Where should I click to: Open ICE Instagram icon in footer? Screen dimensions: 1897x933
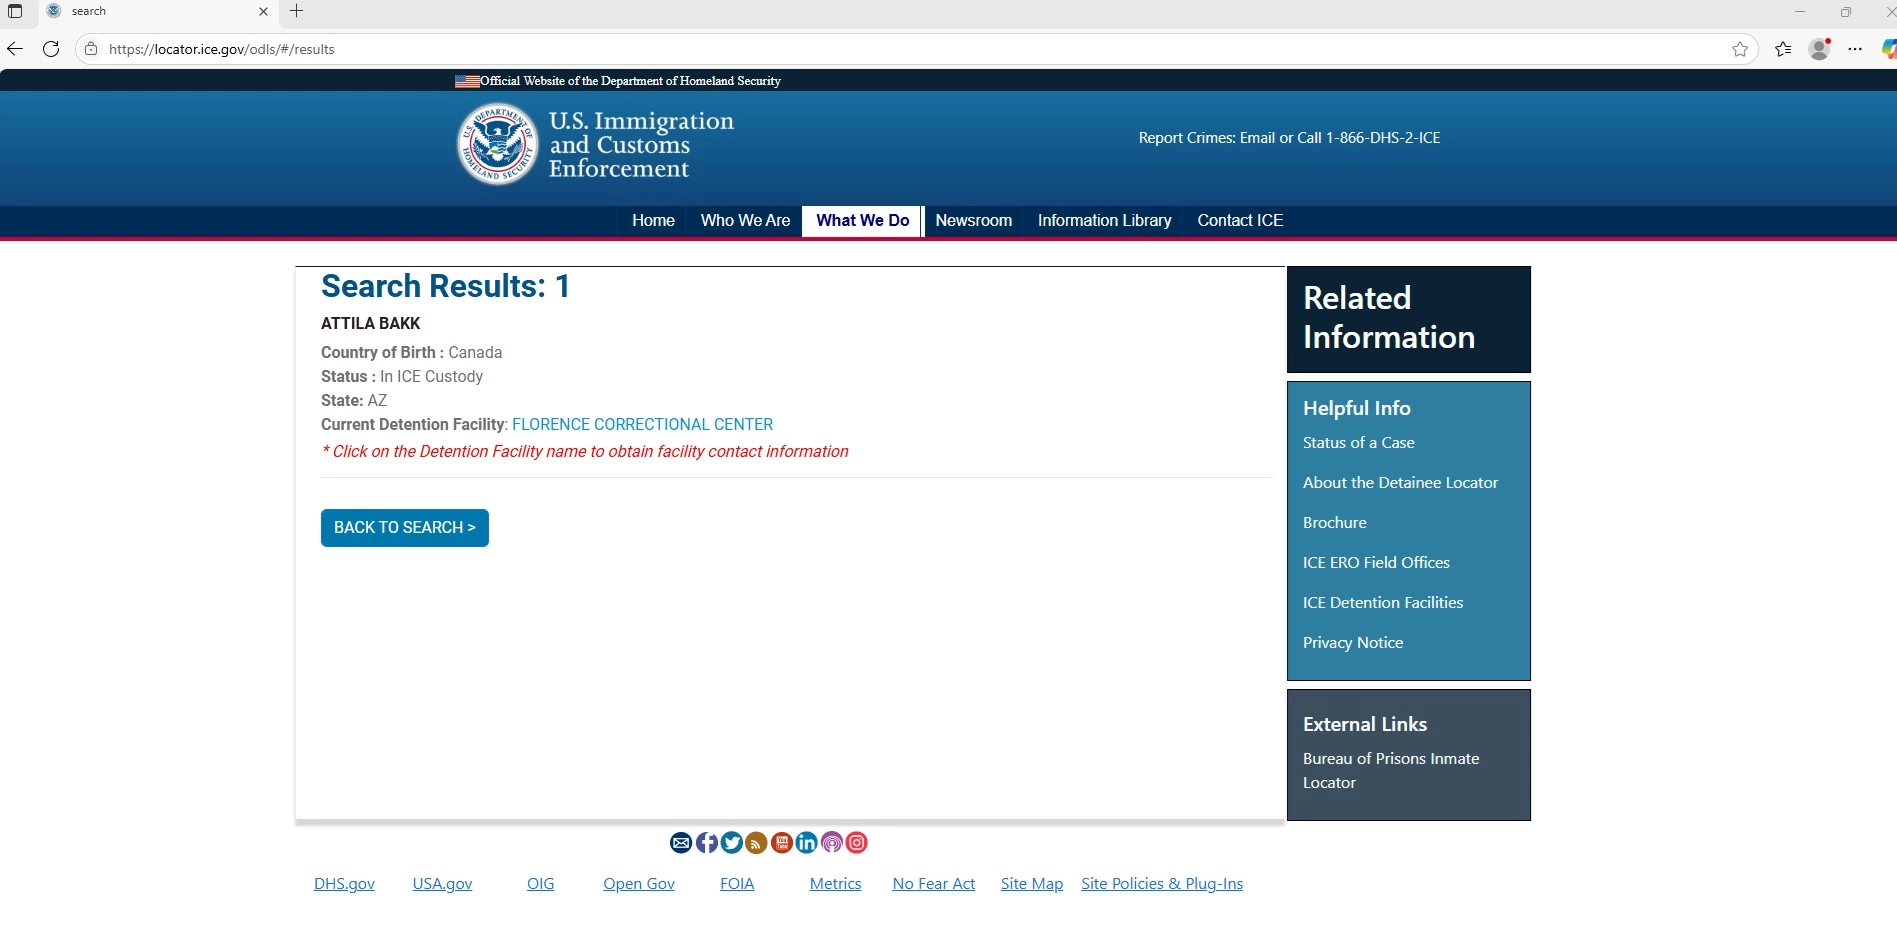857,843
